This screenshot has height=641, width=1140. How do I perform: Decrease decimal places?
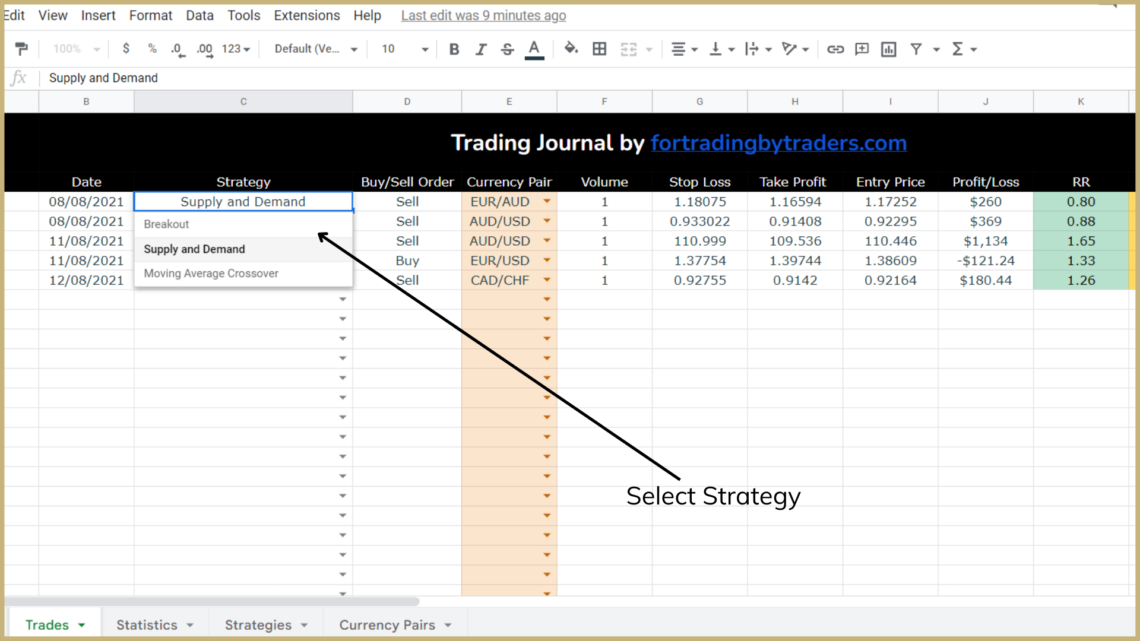177,48
